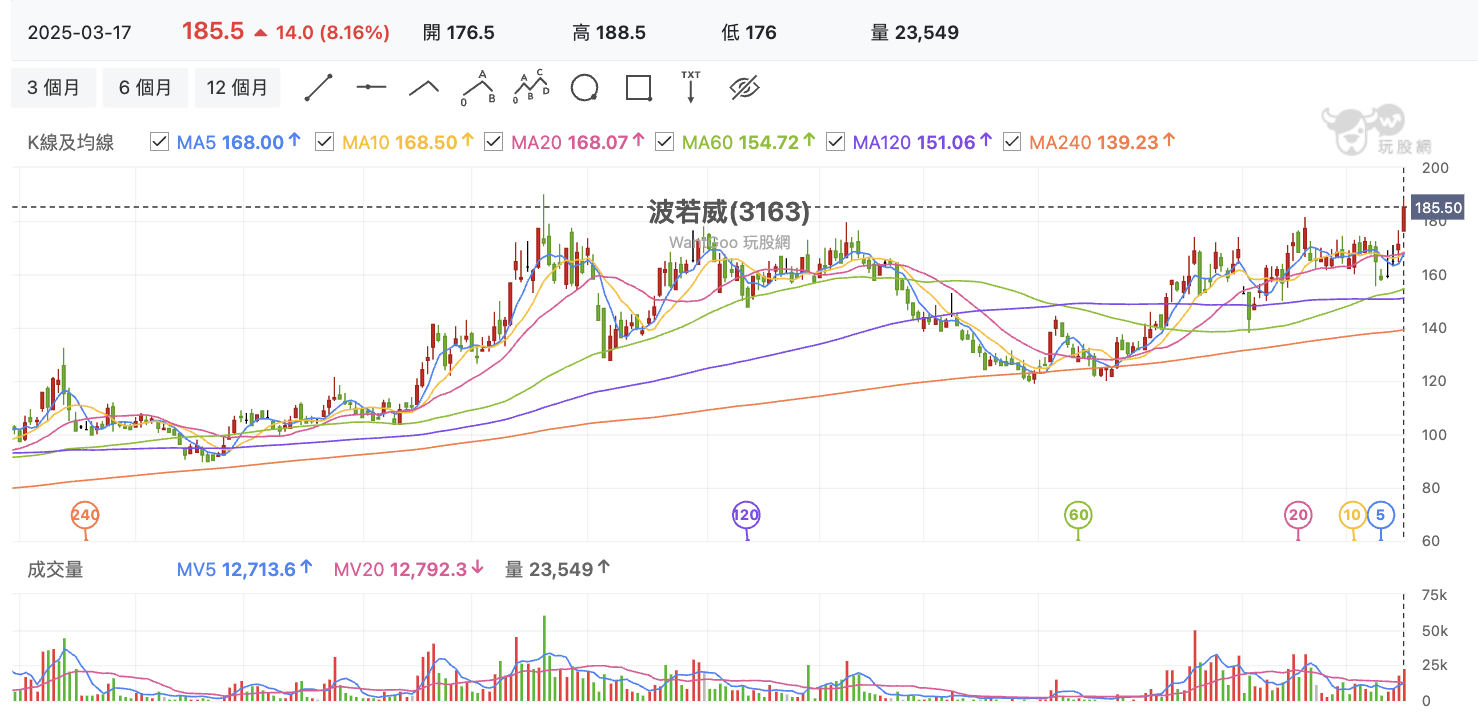The height and width of the screenshot is (714, 1478).
Task: Click the volume 量 23,549 in header
Action: pyautogui.click(x=915, y=32)
